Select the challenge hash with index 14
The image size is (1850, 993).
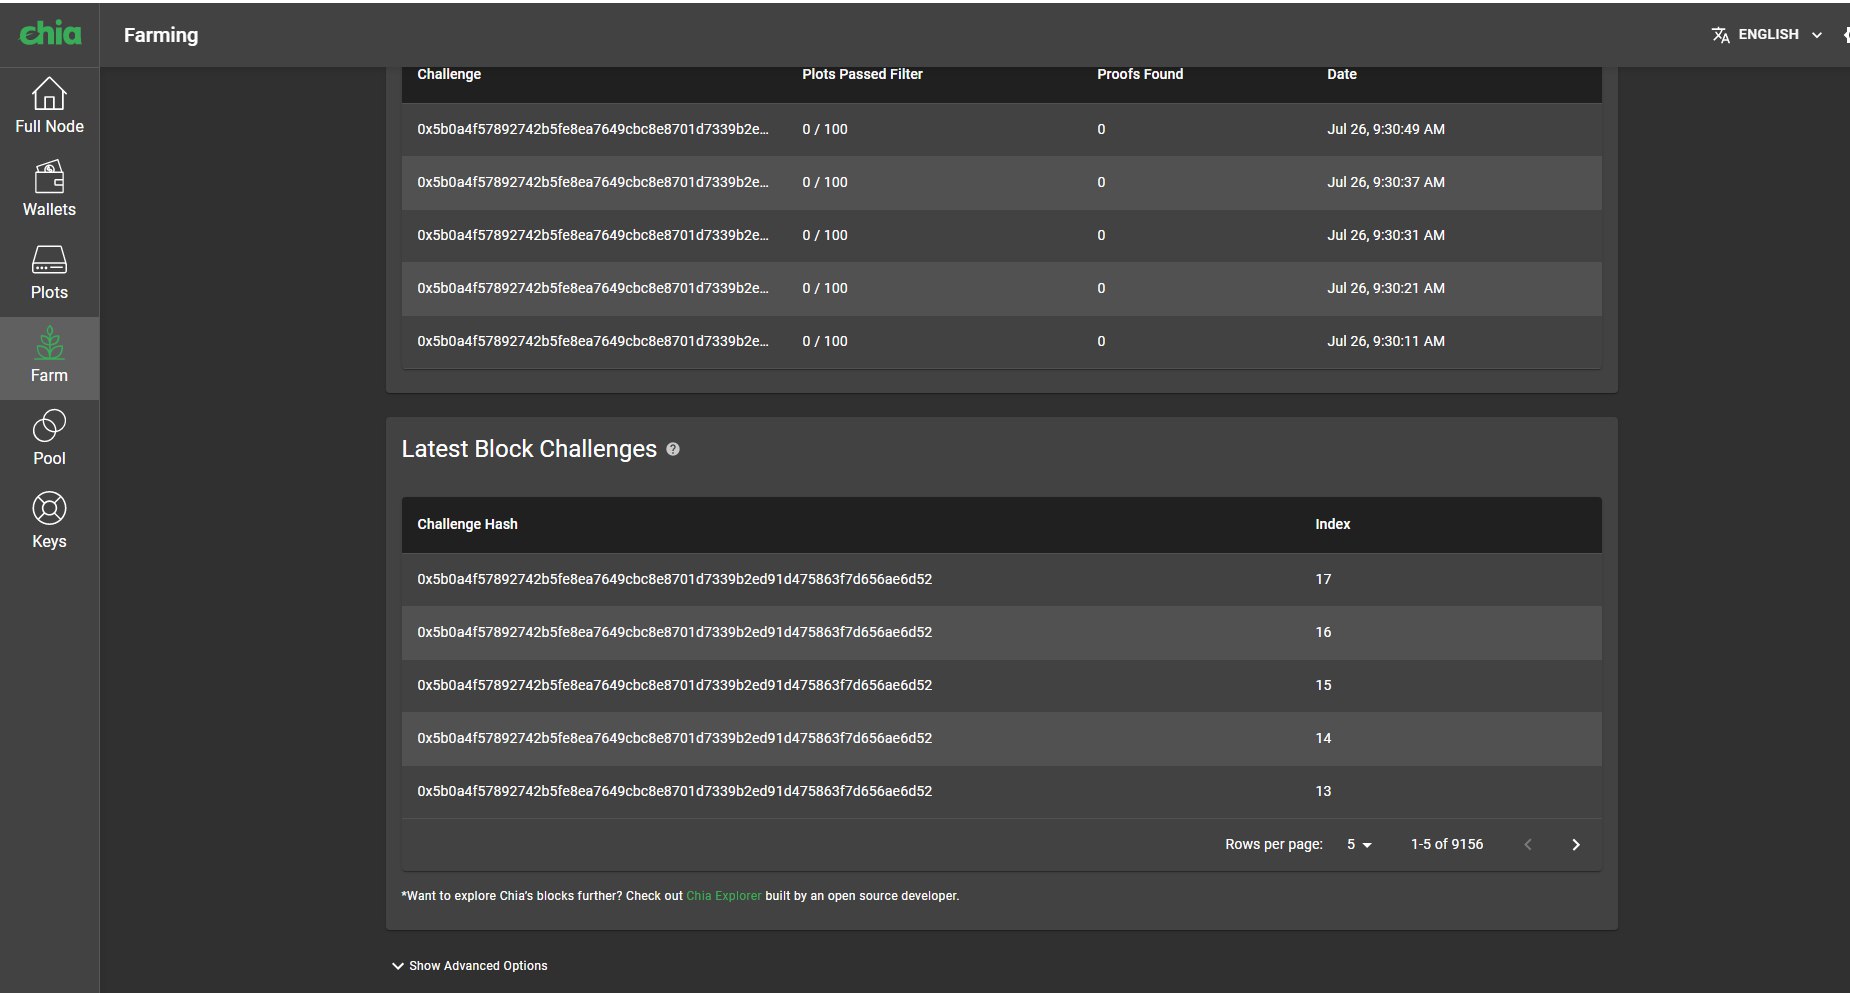click(x=674, y=738)
